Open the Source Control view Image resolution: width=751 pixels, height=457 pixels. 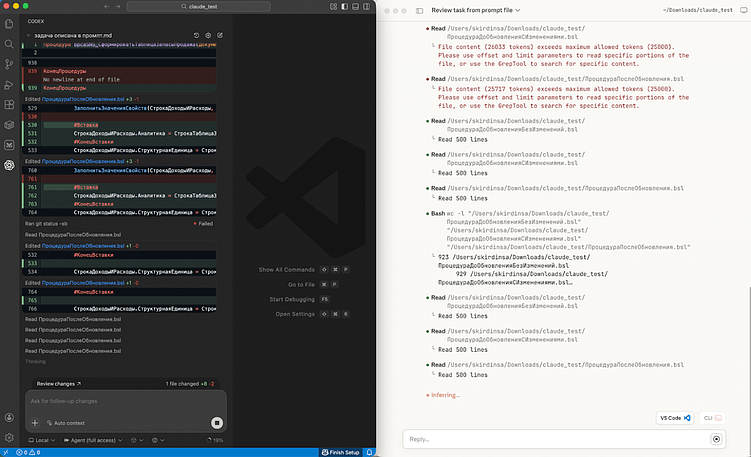coord(9,65)
